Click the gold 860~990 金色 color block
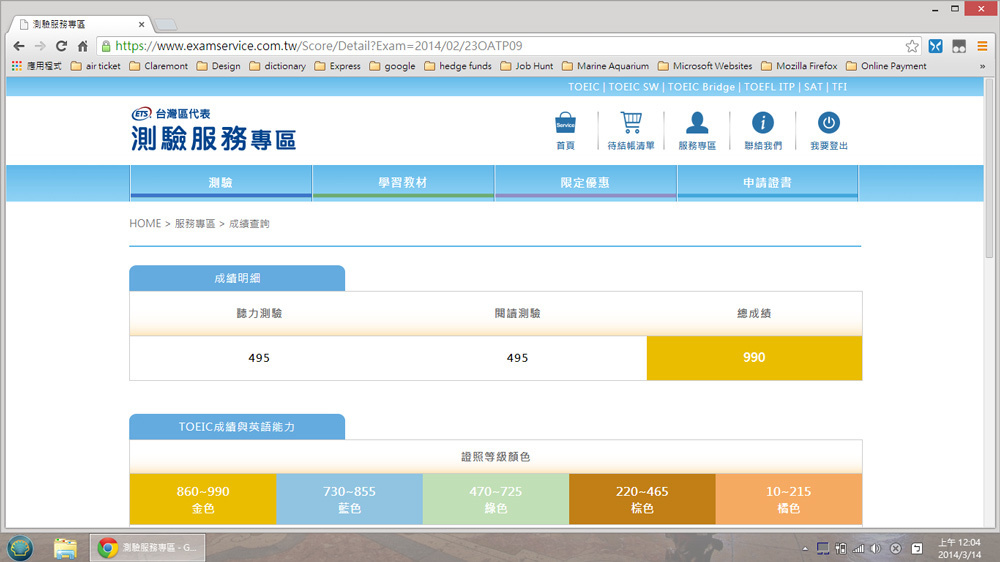1000x562 pixels. click(x=202, y=499)
